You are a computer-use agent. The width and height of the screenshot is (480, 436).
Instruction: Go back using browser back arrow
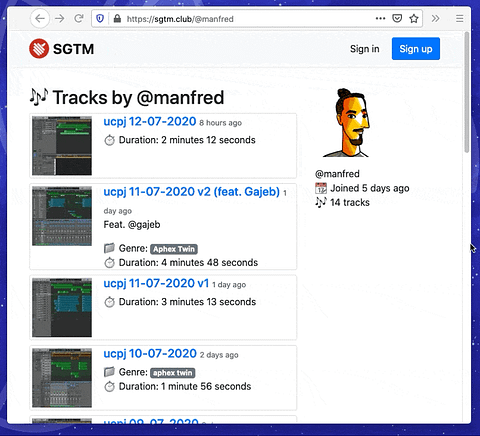pos(40,18)
